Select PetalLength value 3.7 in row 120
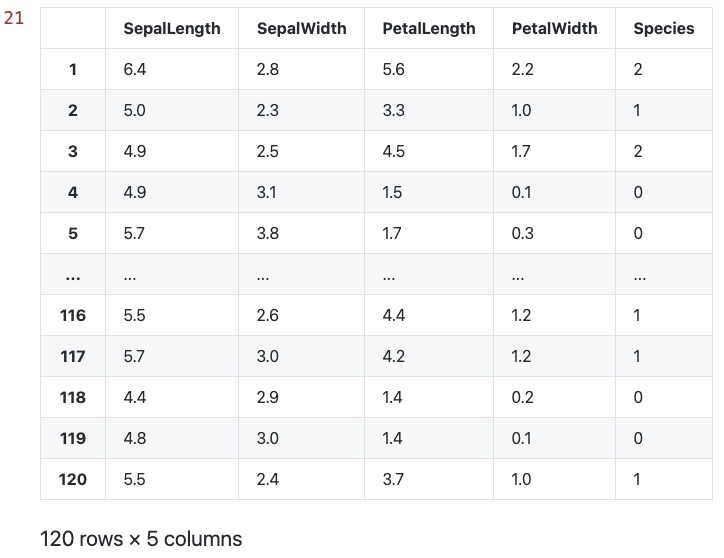This screenshot has height=558, width=724. coord(393,479)
